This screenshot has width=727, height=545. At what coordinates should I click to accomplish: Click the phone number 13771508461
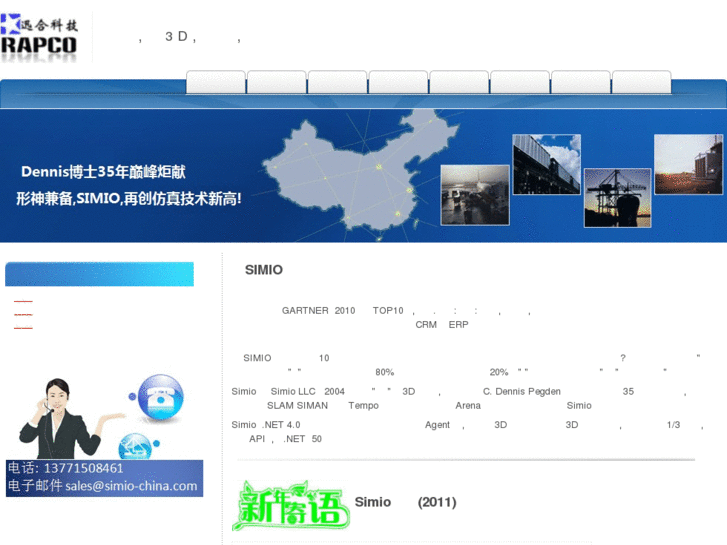(x=83, y=468)
